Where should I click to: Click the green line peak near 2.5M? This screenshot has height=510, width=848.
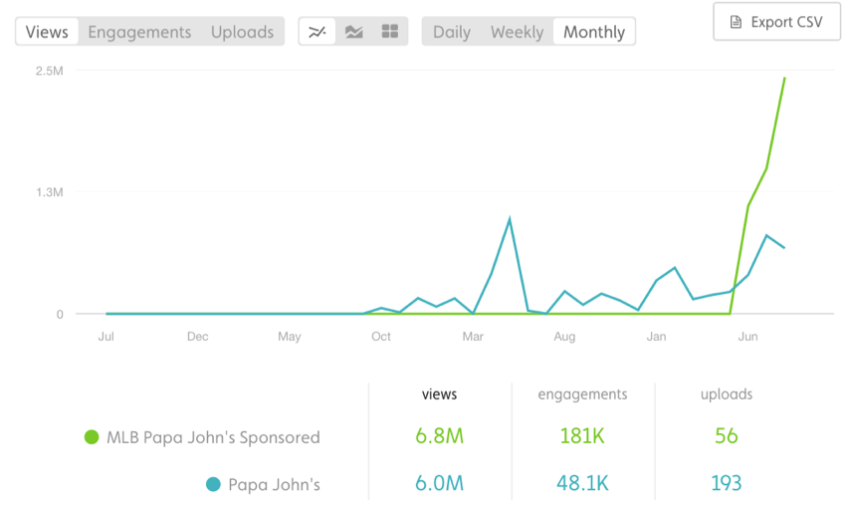(785, 78)
